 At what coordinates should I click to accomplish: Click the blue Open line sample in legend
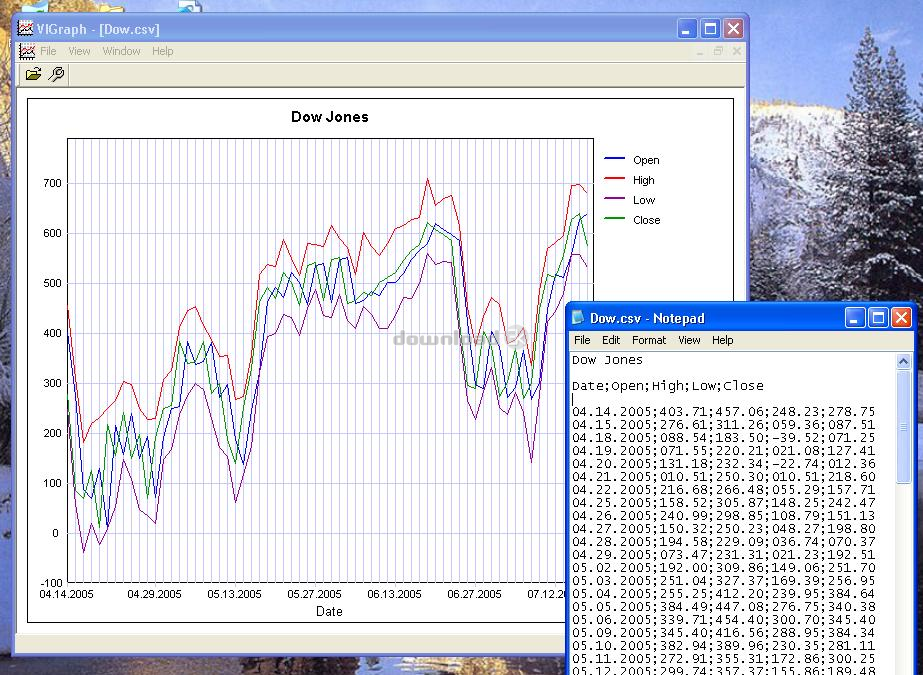coord(615,158)
